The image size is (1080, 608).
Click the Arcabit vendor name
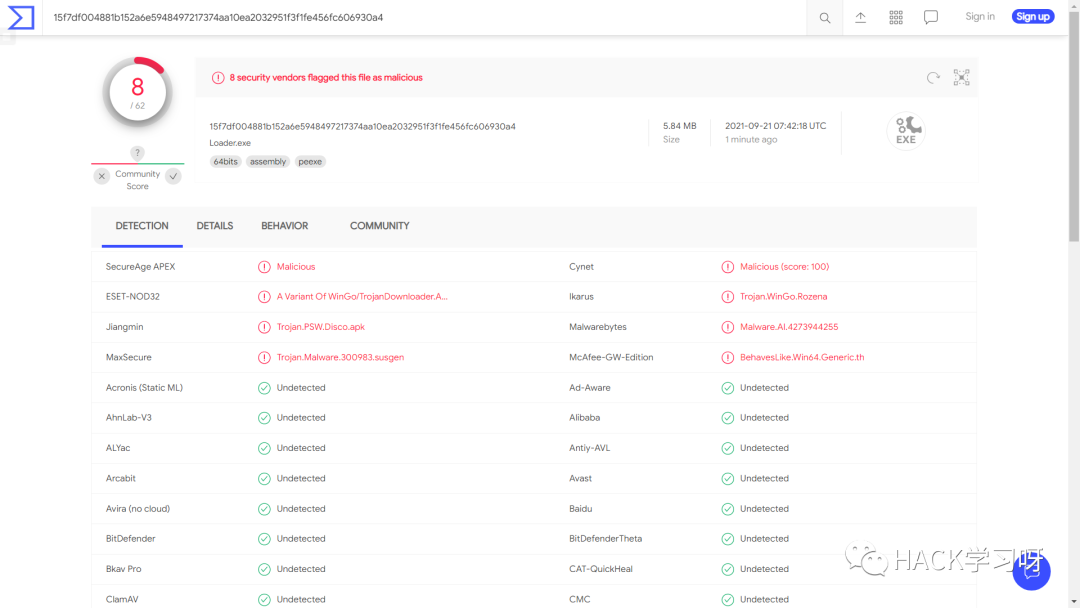pyautogui.click(x=121, y=478)
